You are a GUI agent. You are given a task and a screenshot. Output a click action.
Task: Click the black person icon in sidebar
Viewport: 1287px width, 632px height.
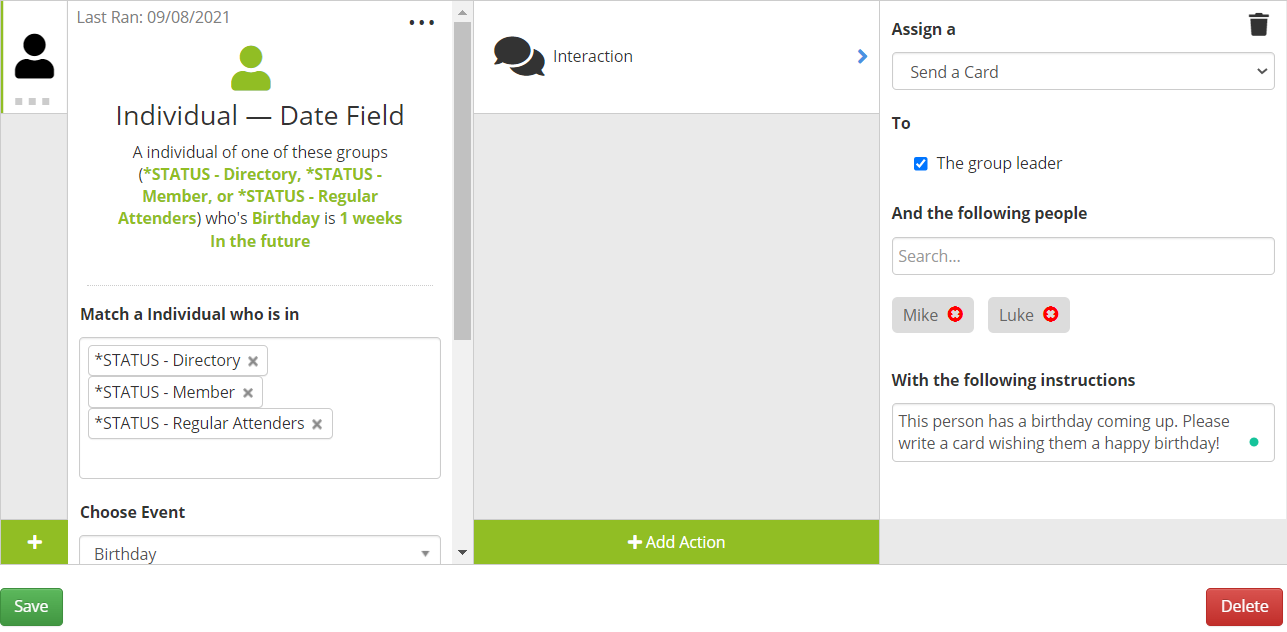pyautogui.click(x=34, y=56)
